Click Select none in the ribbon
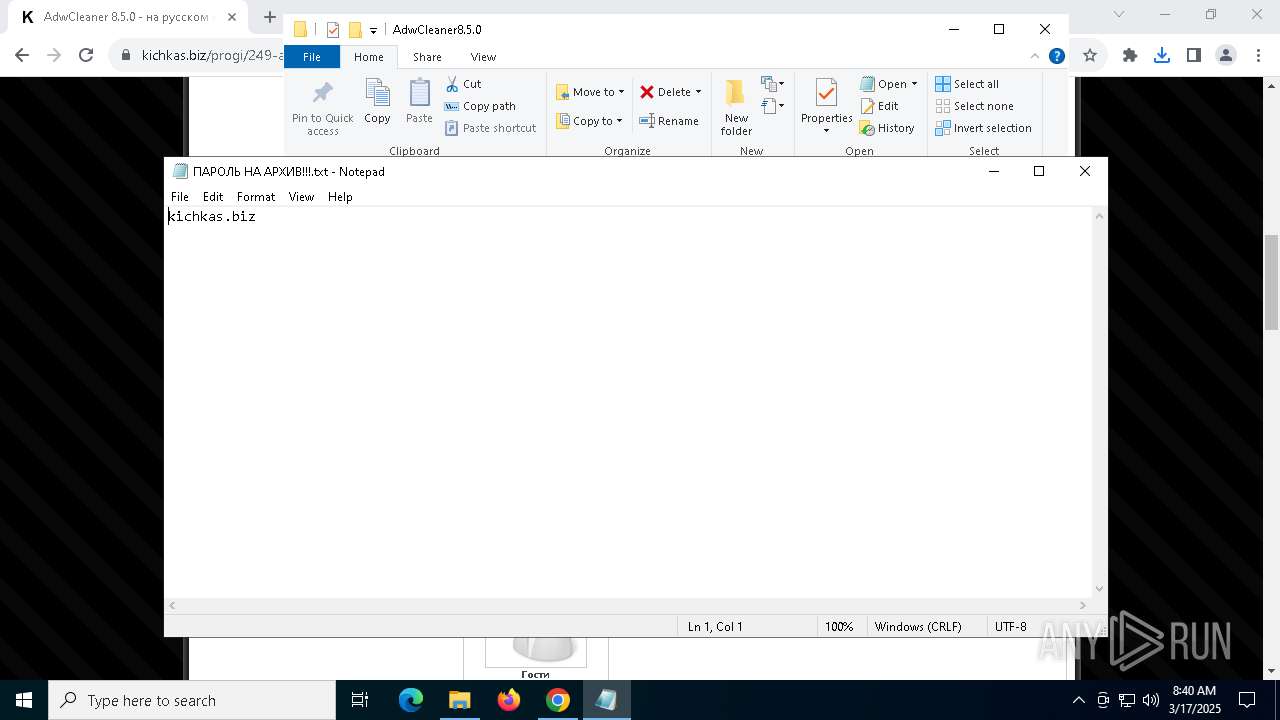Viewport: 1280px width, 720px height. (974, 106)
